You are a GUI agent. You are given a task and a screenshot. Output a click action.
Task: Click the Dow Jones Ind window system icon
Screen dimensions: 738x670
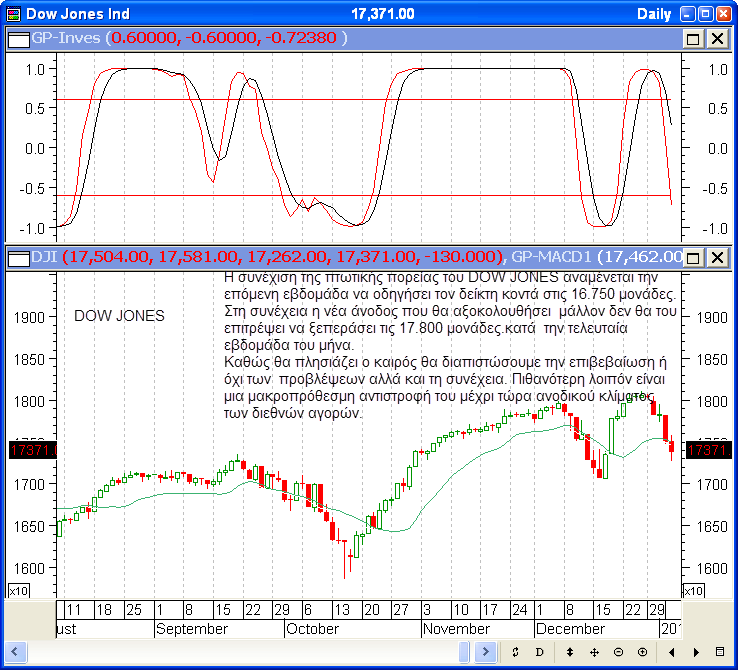(14, 14)
